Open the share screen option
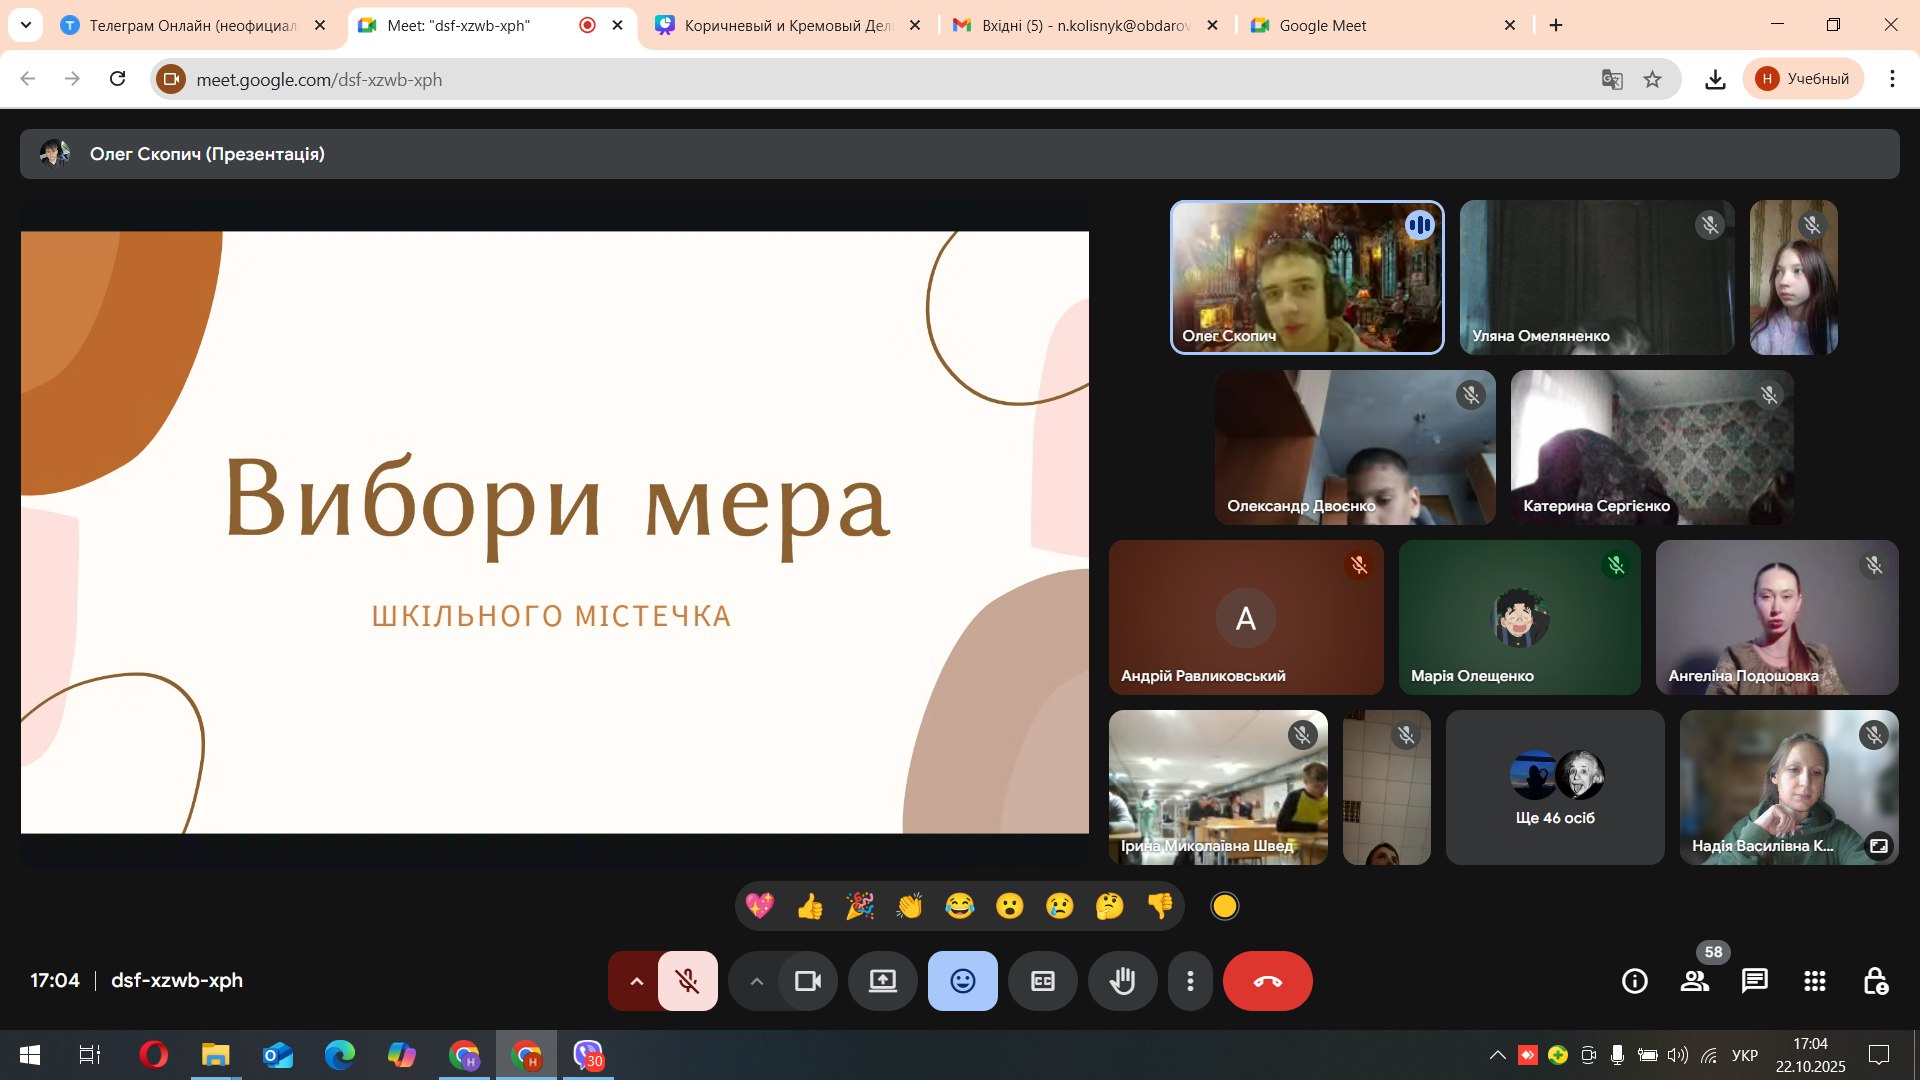 [882, 981]
